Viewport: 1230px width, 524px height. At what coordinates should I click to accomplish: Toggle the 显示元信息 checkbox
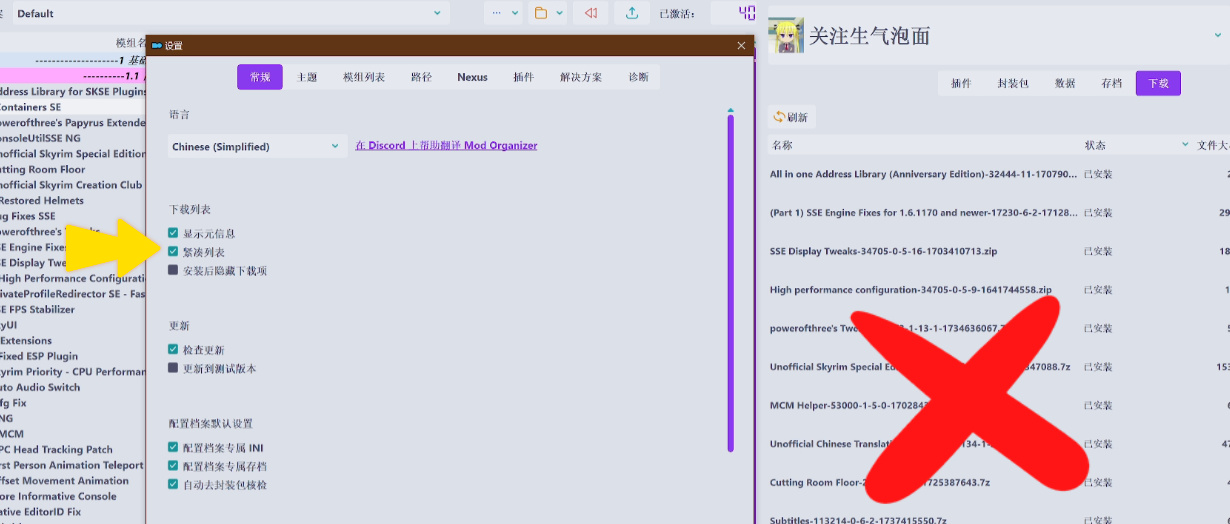tap(173, 233)
